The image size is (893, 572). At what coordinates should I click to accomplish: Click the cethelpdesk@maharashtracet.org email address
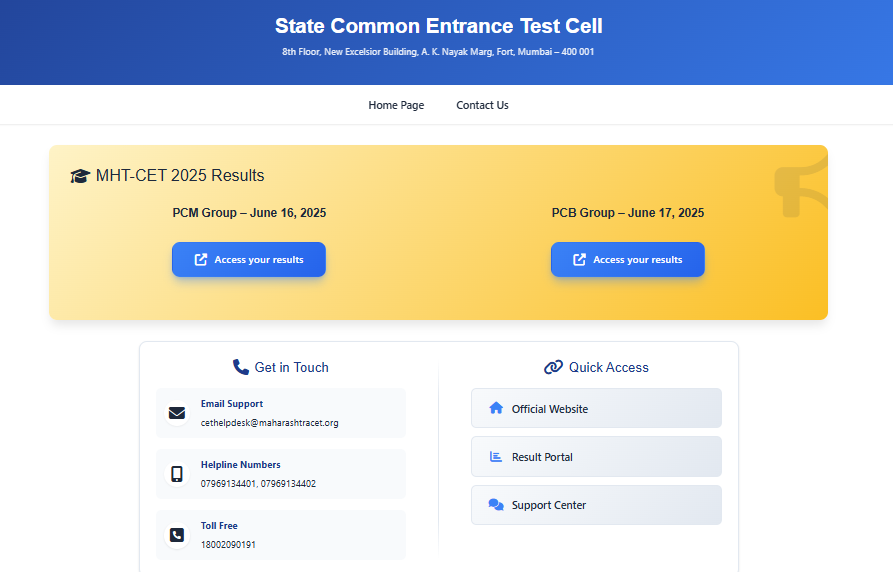point(269,423)
